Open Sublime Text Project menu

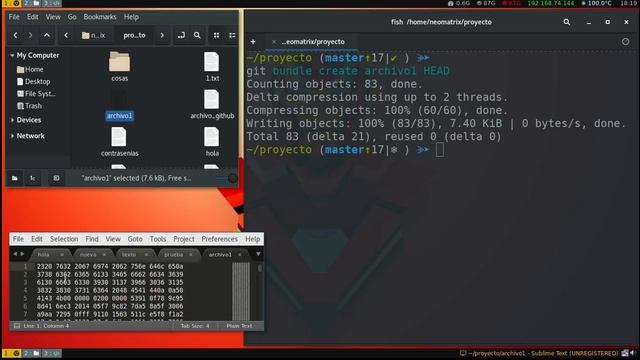[184, 239]
